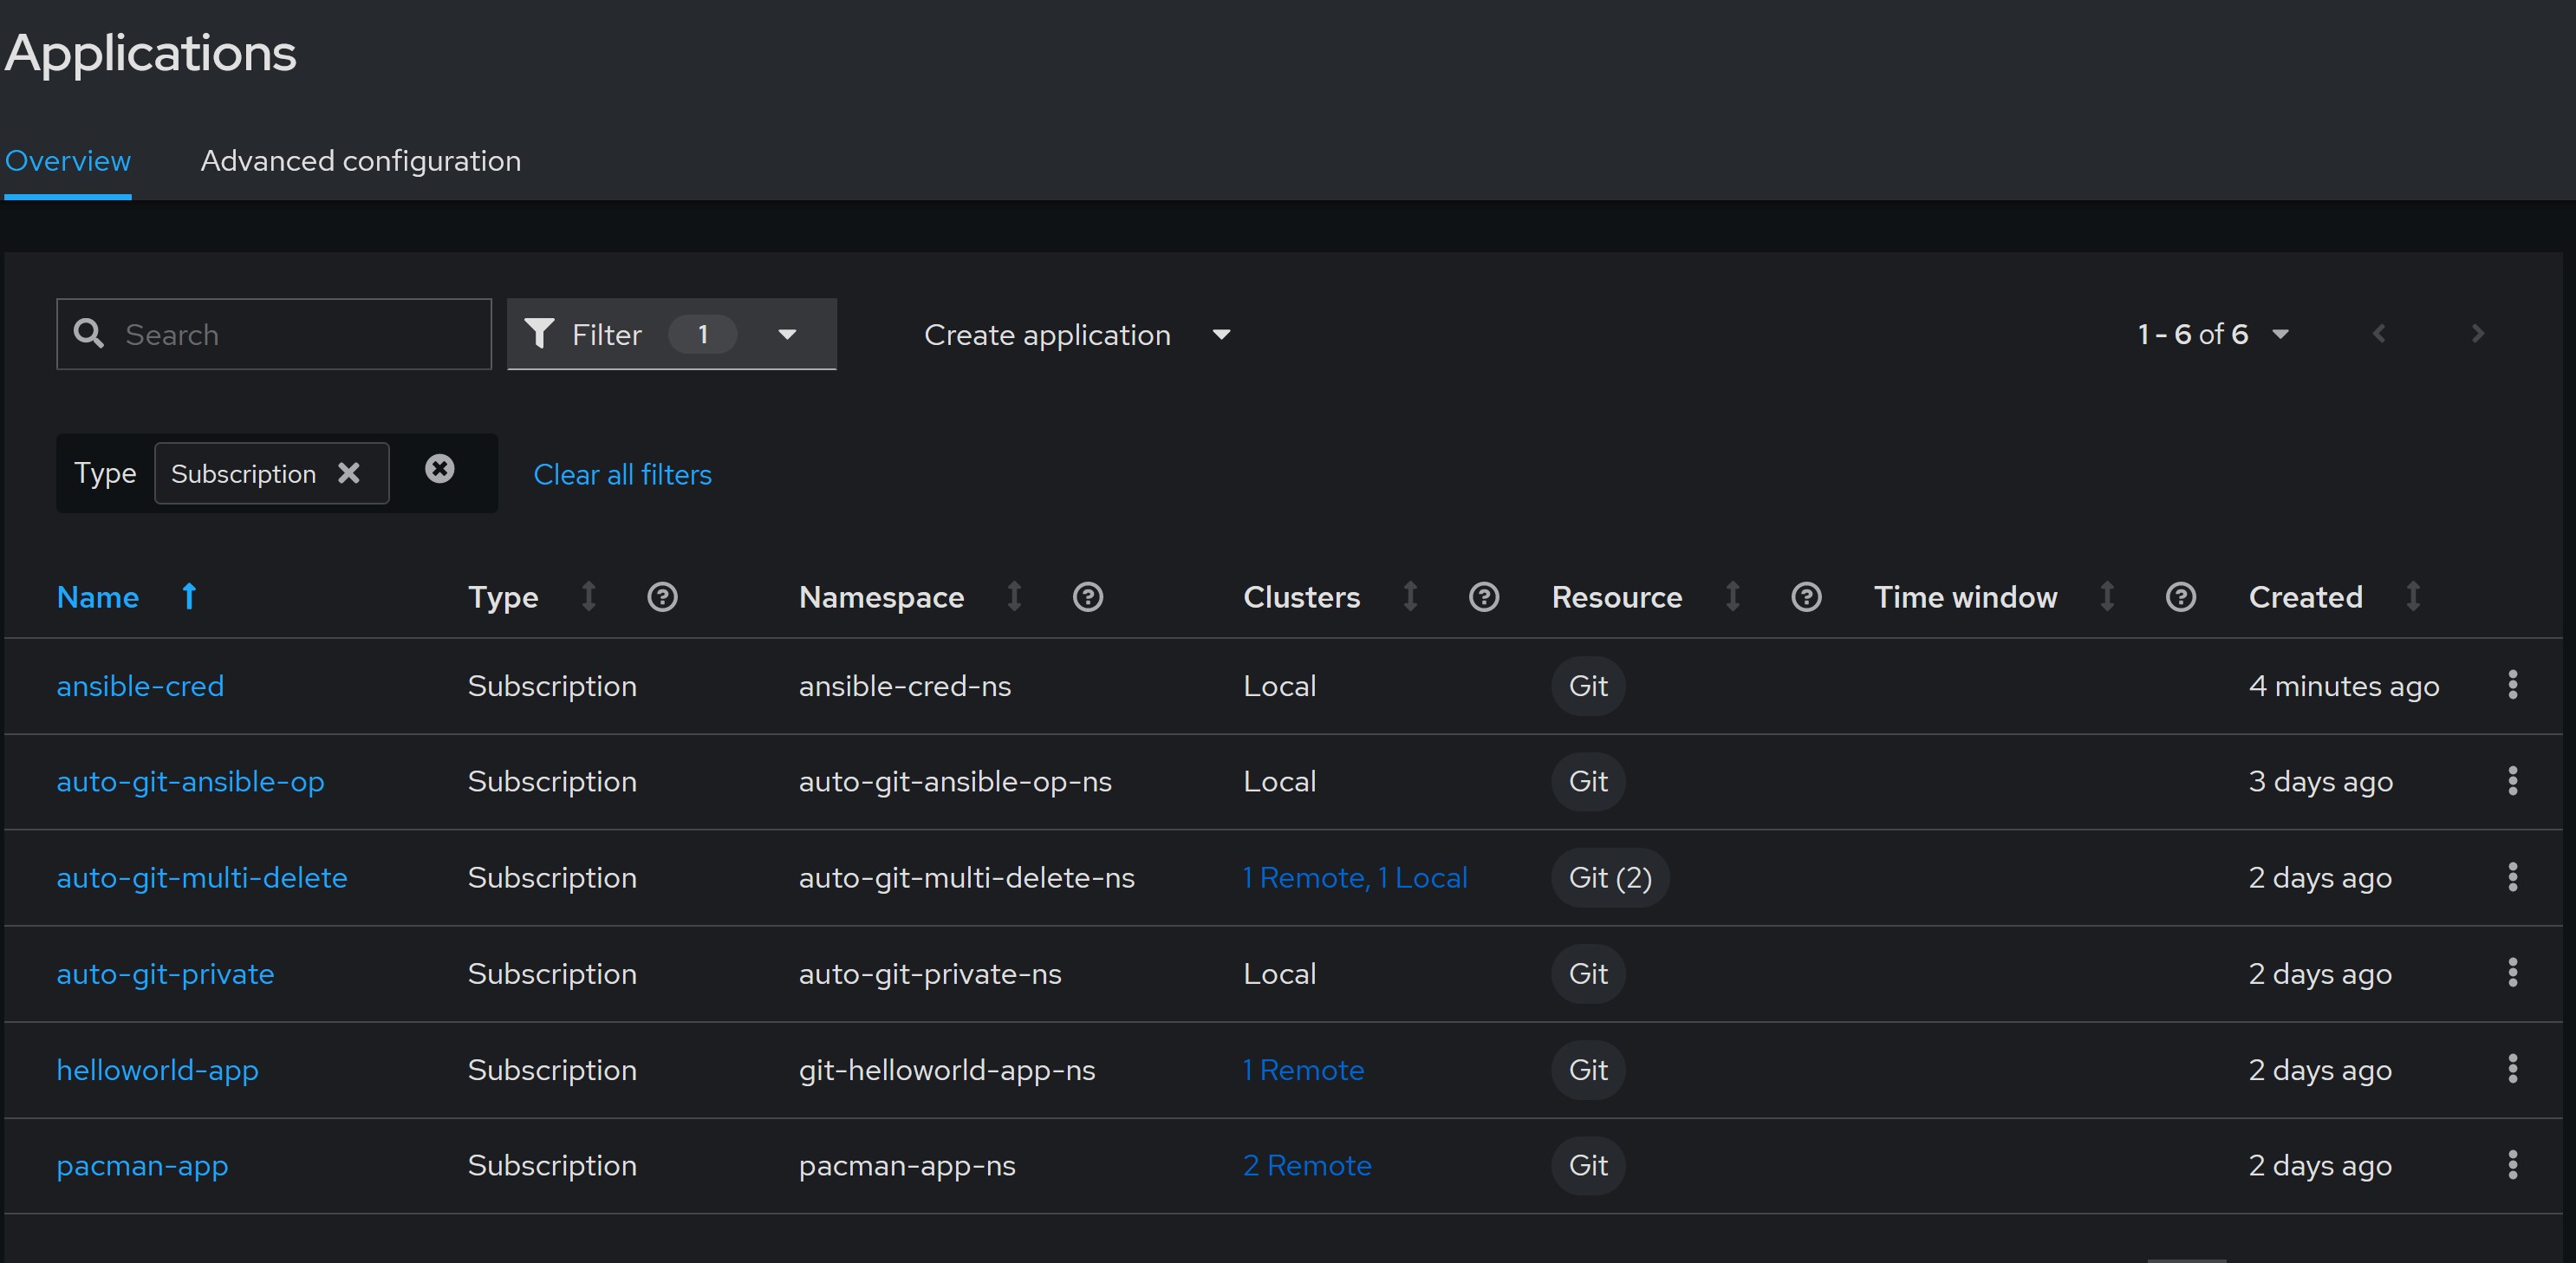
Task: Switch to the Advanced configuration tab
Action: point(360,161)
